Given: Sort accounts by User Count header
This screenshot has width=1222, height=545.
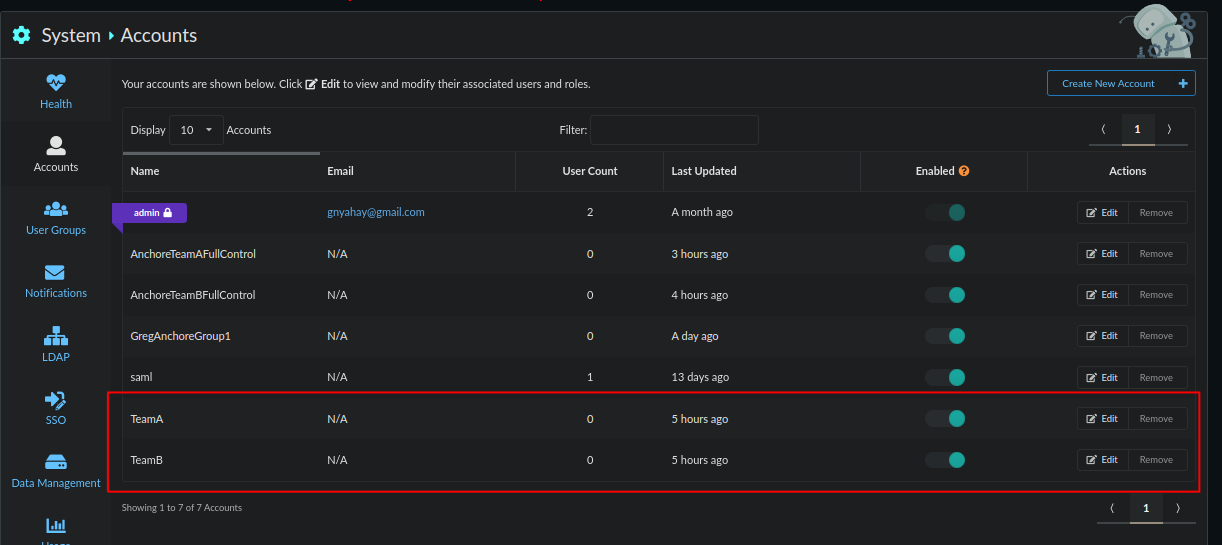Looking at the screenshot, I should [589, 171].
